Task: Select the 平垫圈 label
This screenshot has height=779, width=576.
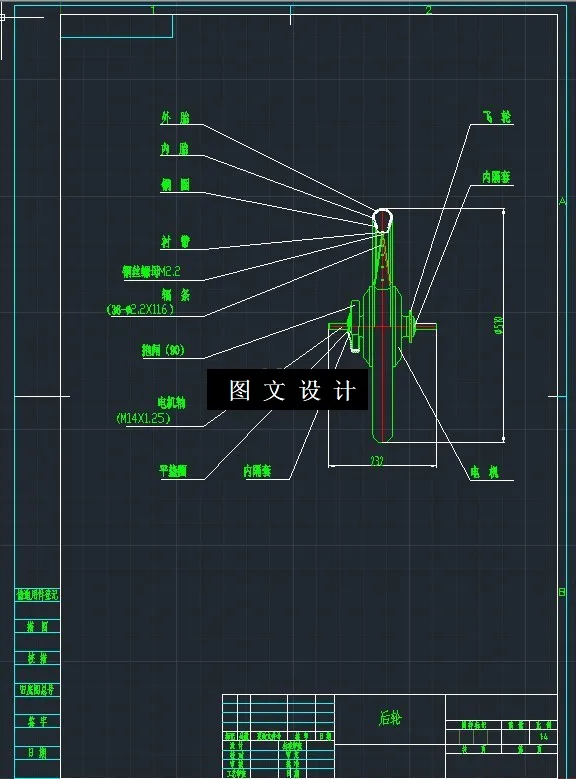Action: (173, 470)
